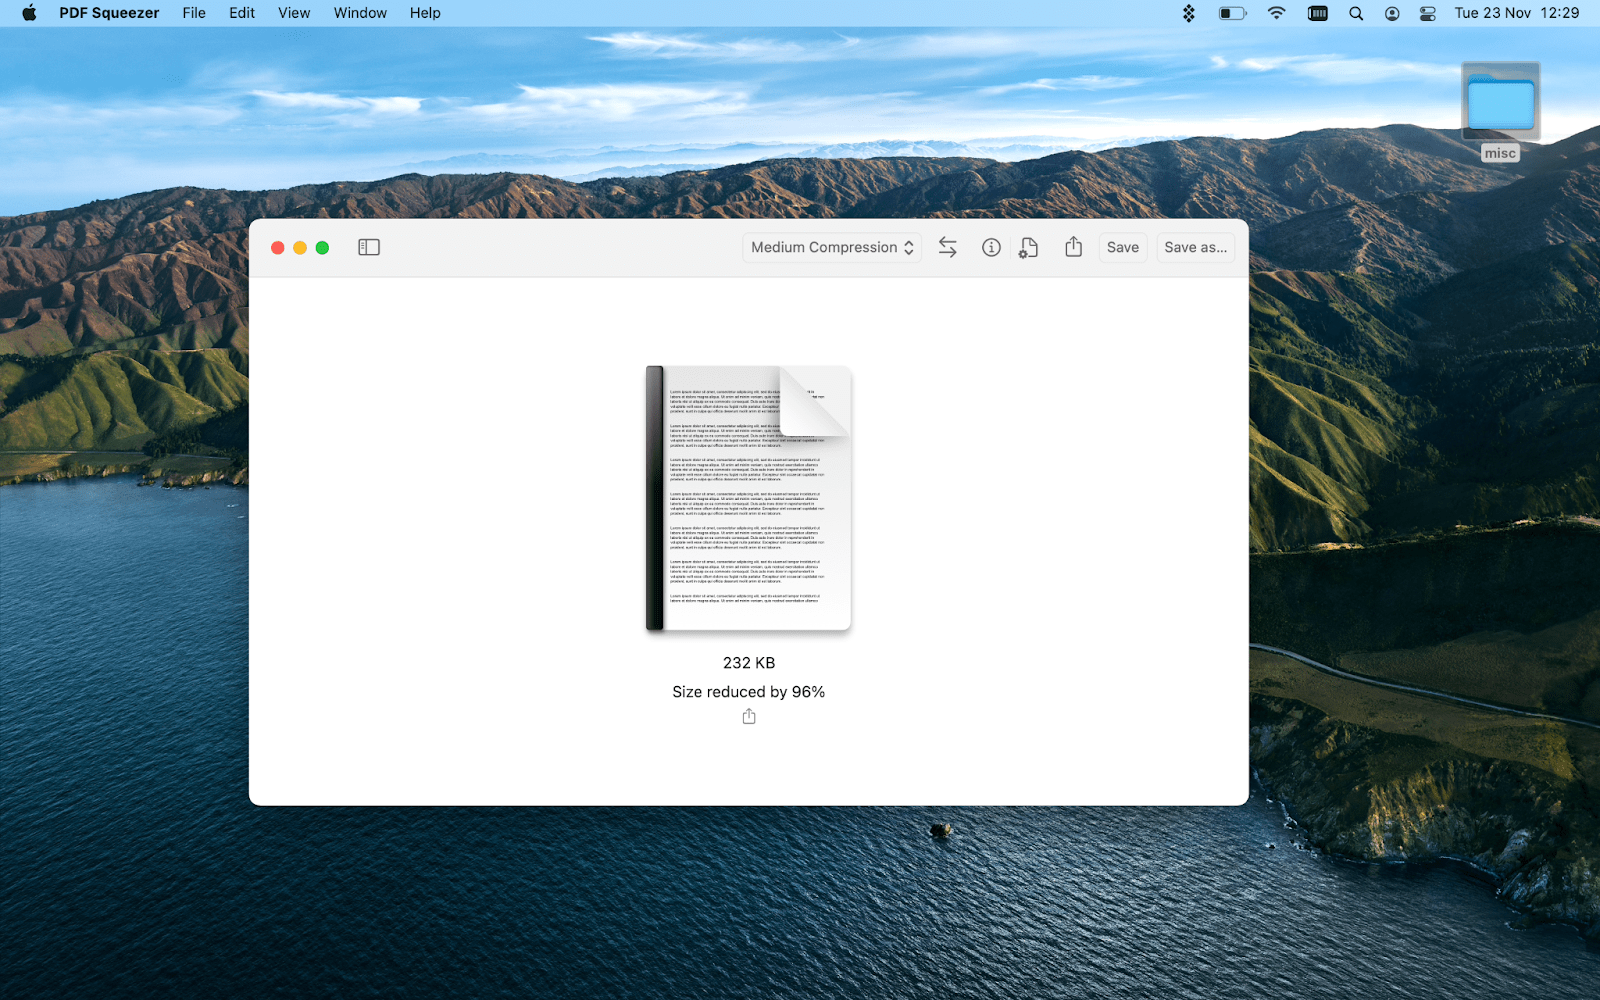Click the document settings gear icon
1600x1000 pixels.
click(1028, 247)
